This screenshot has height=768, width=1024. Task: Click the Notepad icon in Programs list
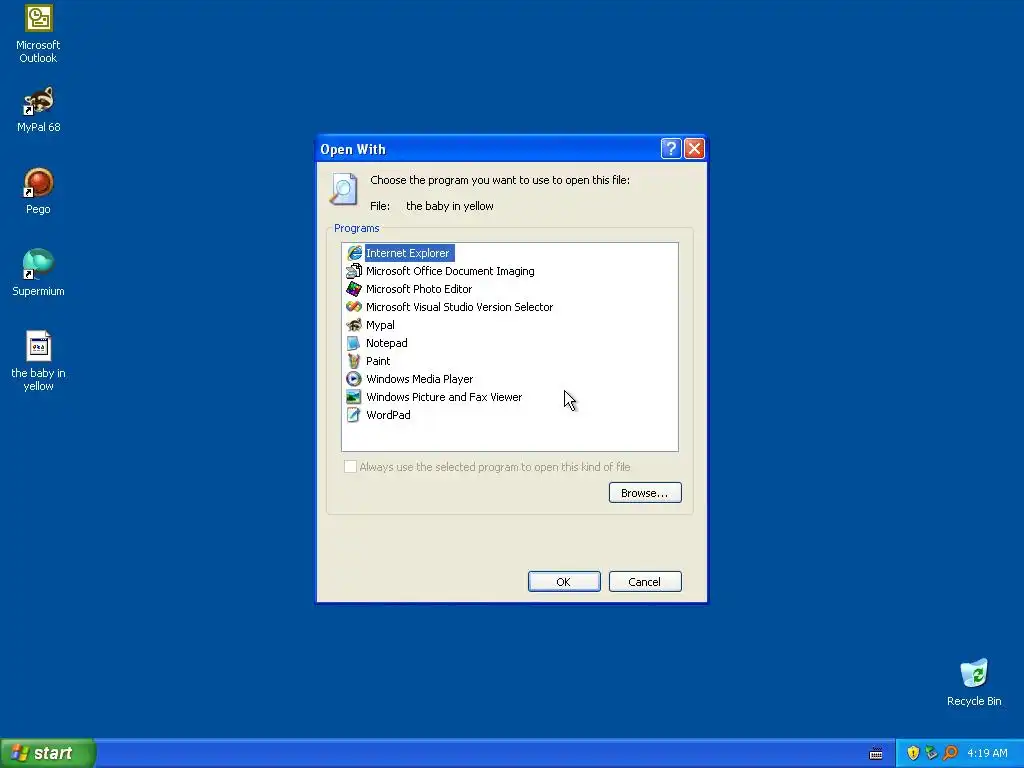click(354, 343)
